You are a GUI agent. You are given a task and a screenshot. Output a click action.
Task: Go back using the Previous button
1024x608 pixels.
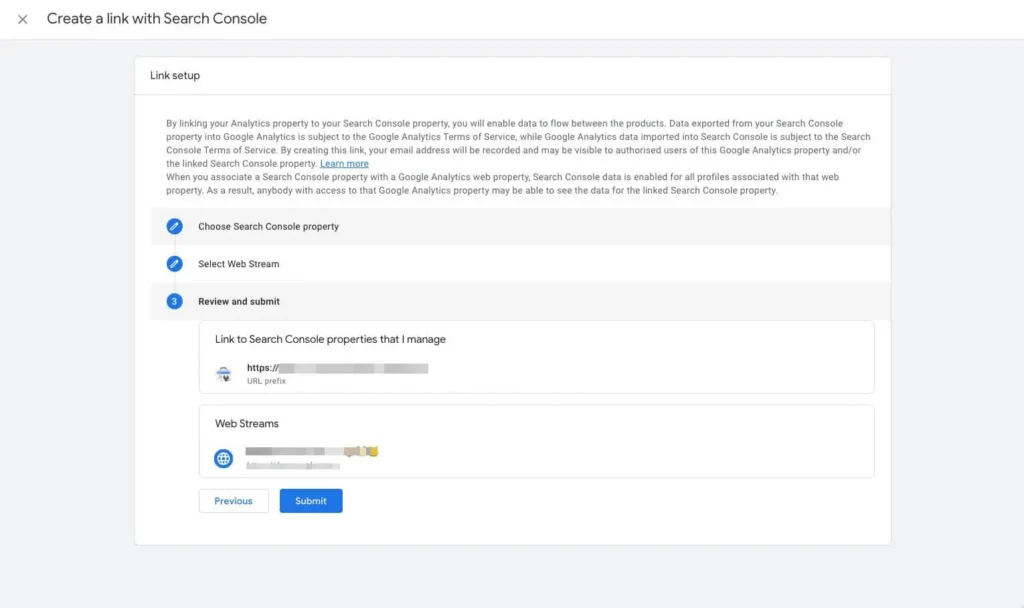233,500
